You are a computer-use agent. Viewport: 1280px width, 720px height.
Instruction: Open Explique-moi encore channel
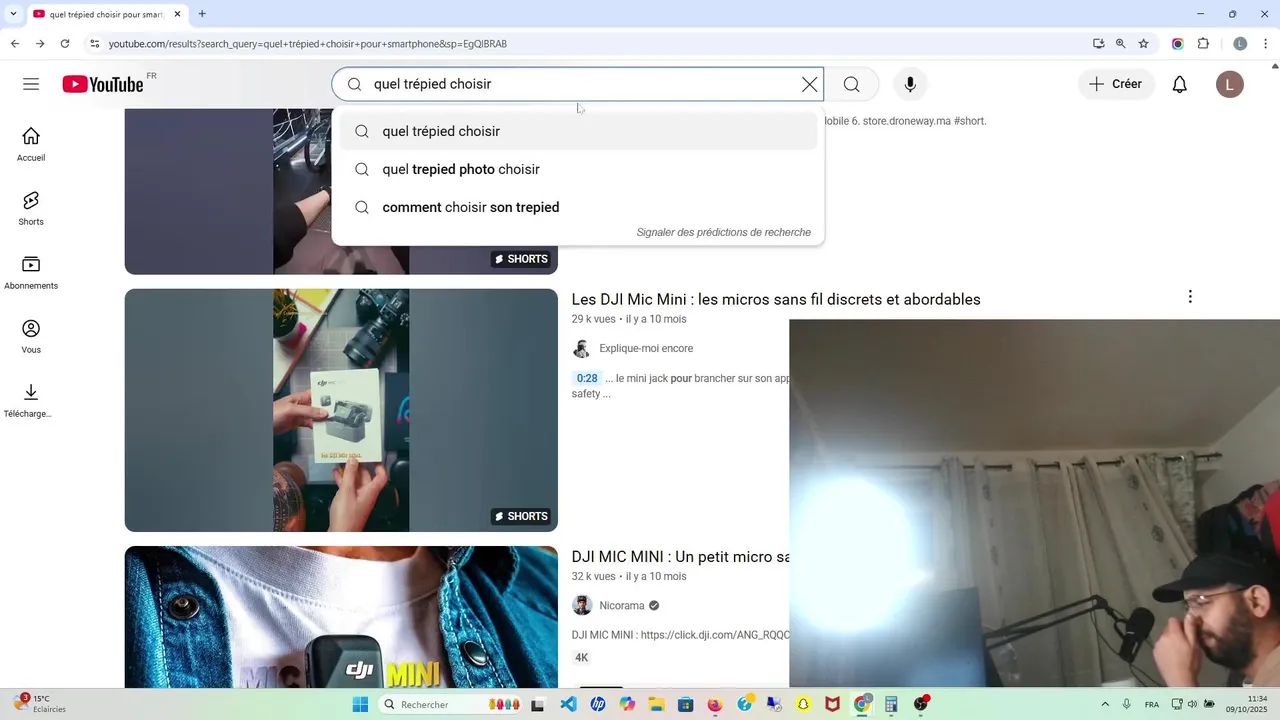(x=646, y=348)
